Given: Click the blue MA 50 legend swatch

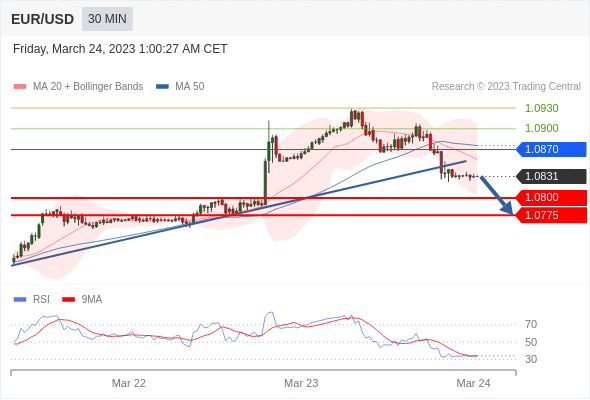Looking at the screenshot, I should (x=162, y=87).
